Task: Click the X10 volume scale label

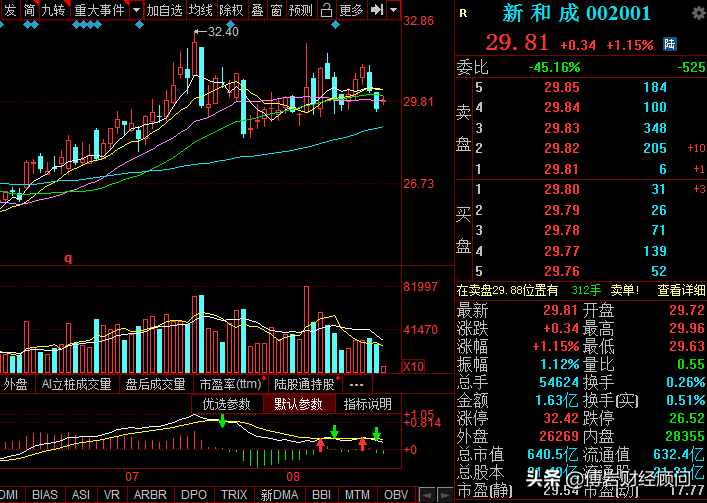Action: [x=413, y=366]
